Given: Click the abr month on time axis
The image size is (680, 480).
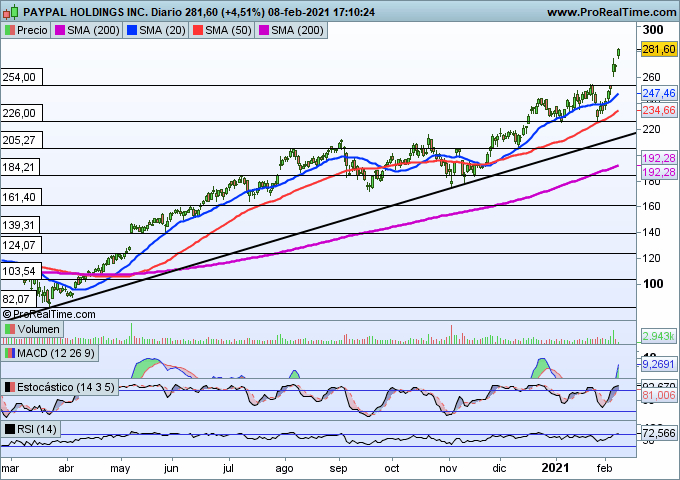Looking at the screenshot, I should [x=66, y=468].
